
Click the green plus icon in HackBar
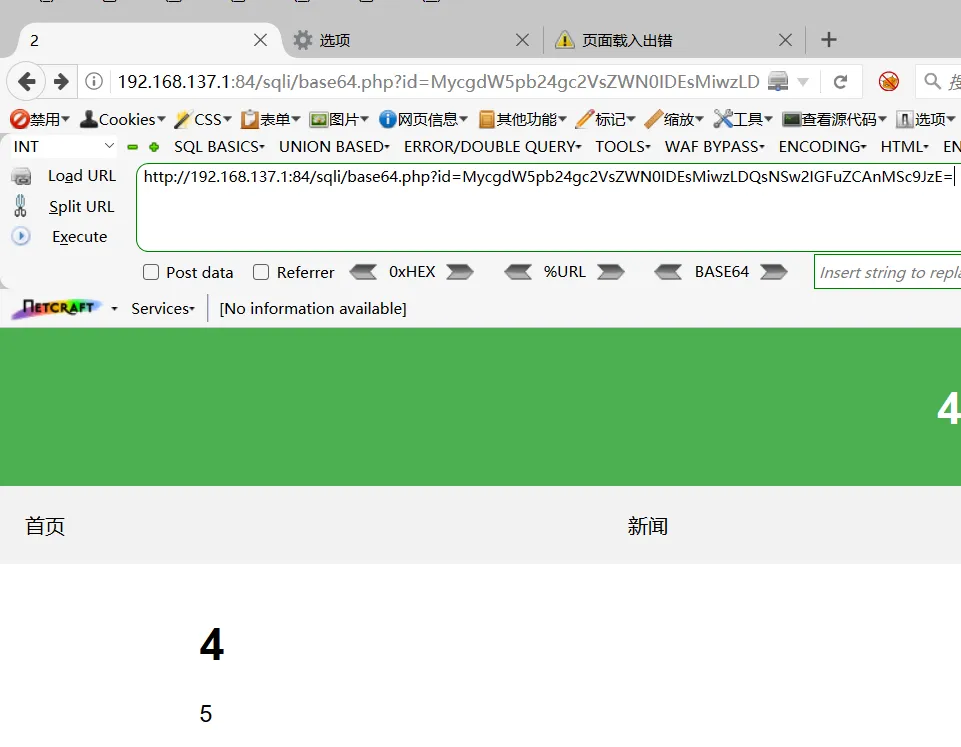(x=154, y=147)
